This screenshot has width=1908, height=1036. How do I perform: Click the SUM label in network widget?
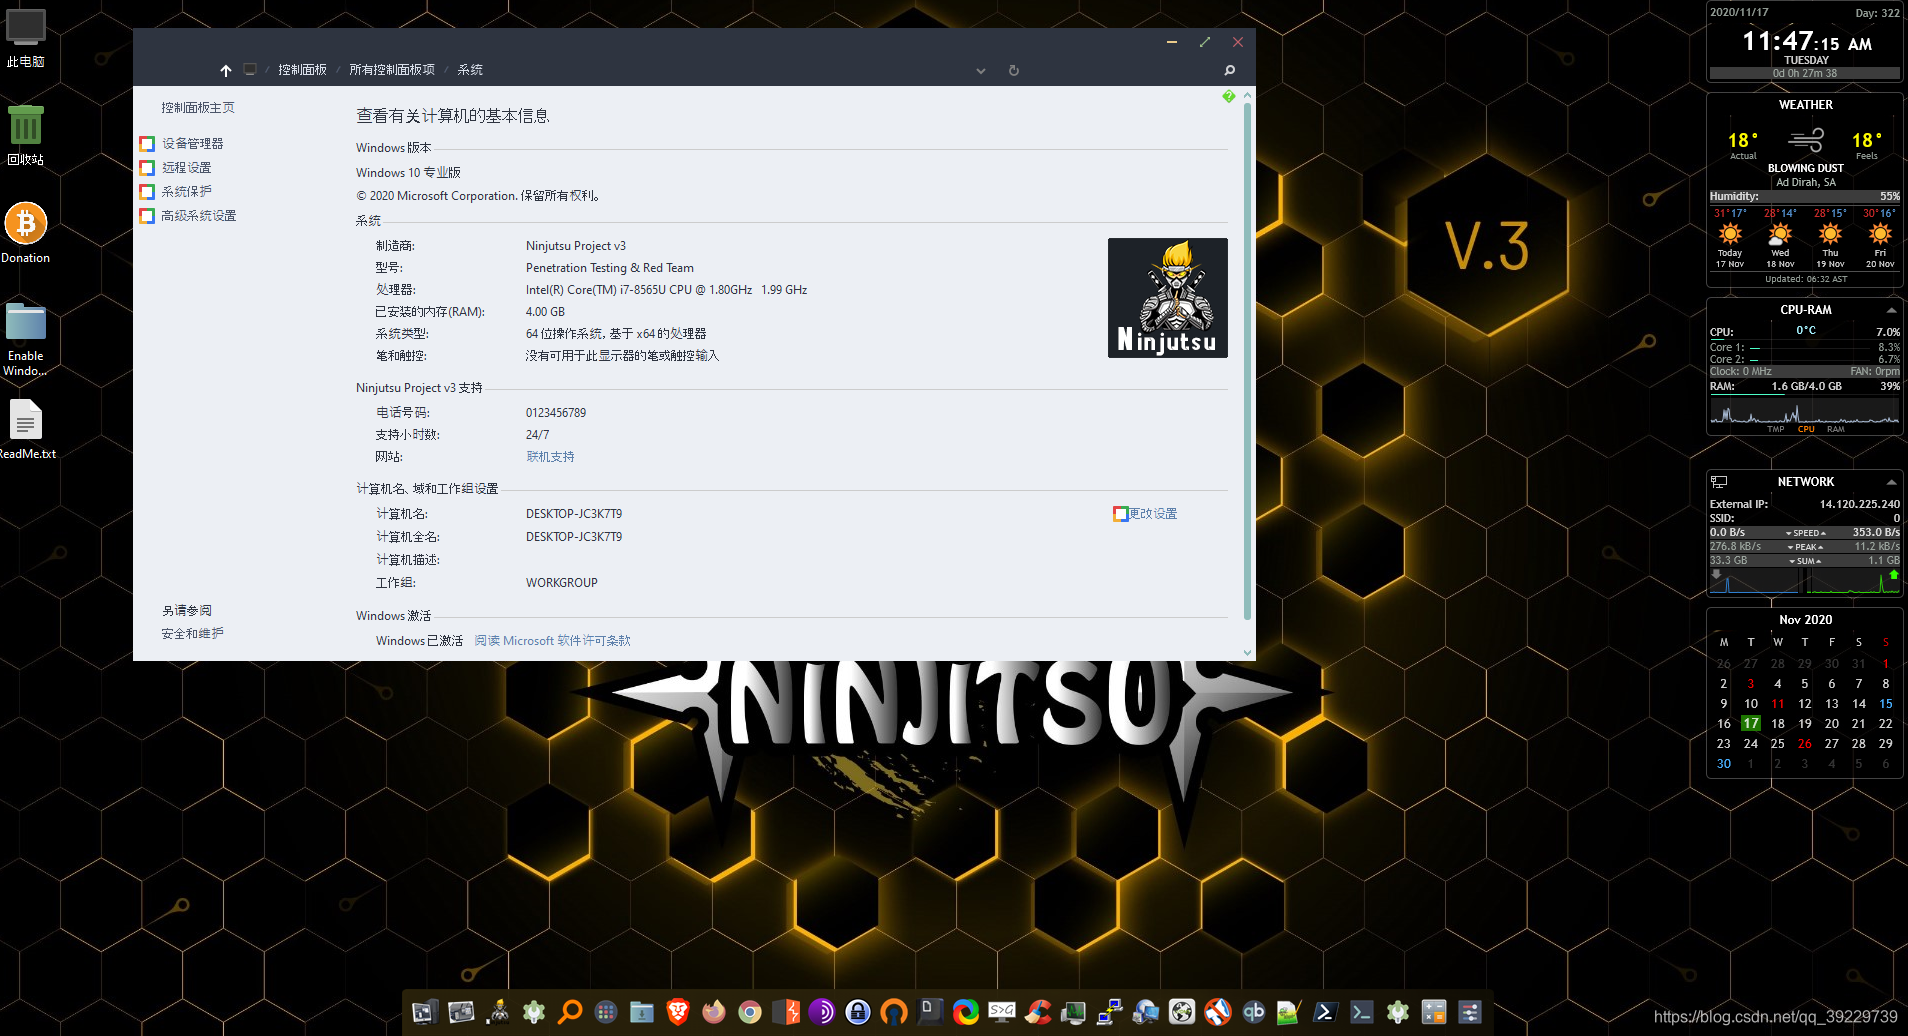coord(1806,561)
